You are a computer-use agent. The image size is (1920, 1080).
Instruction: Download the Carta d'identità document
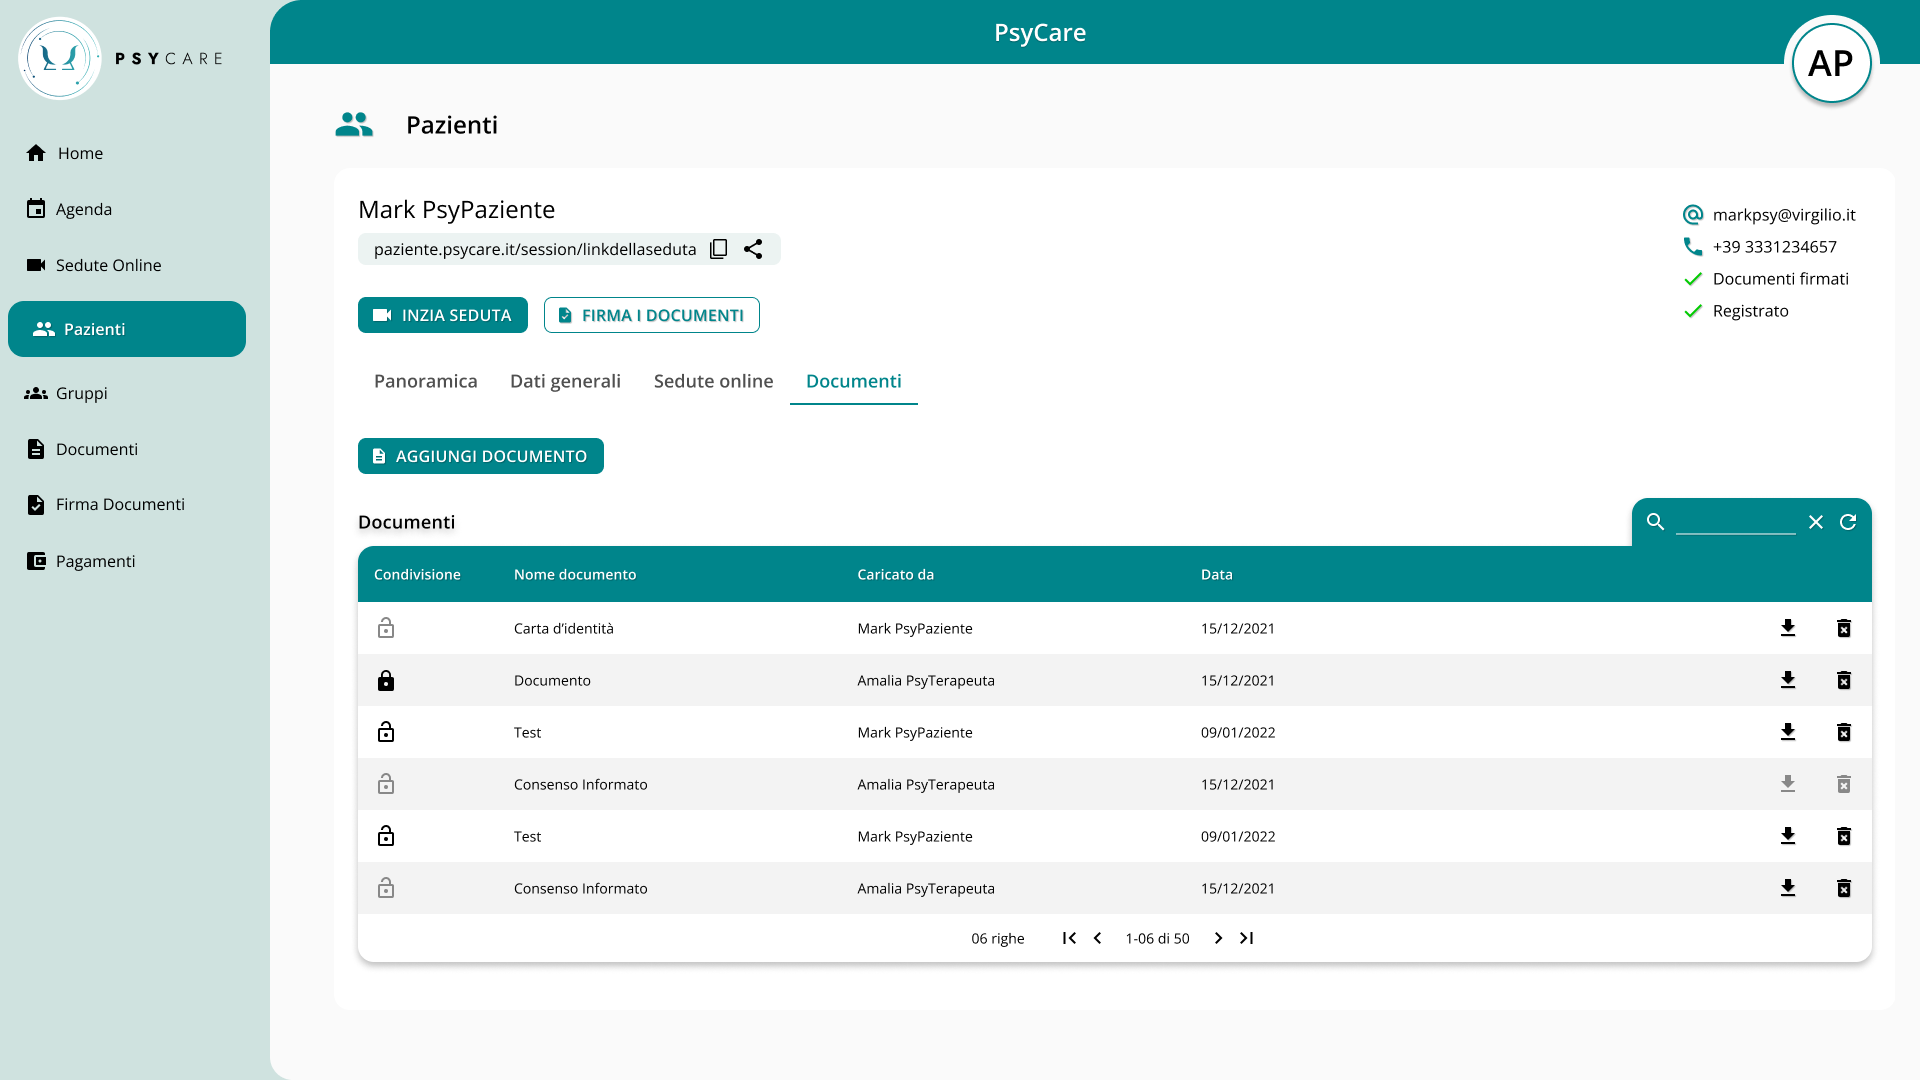[1788, 628]
